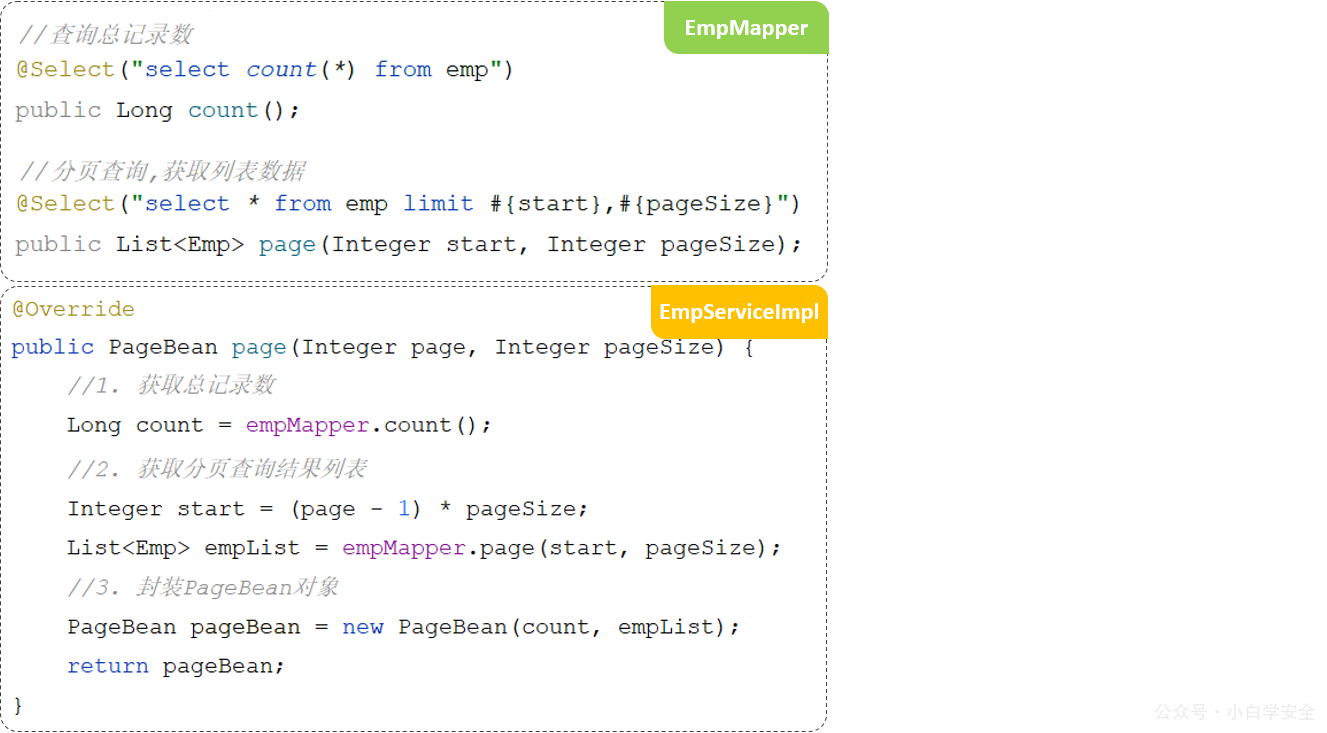The image size is (1327, 733).
Task: Click the orange EmpServiceImpl label
Action: pos(739,311)
